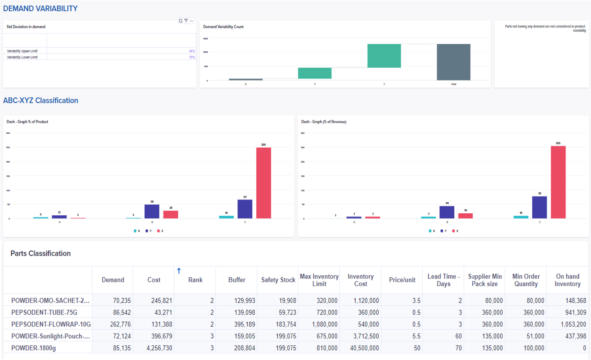This screenshot has width=591, height=360.
Task: Click Variability Upper Limit value
Action: pyautogui.click(x=192, y=51)
